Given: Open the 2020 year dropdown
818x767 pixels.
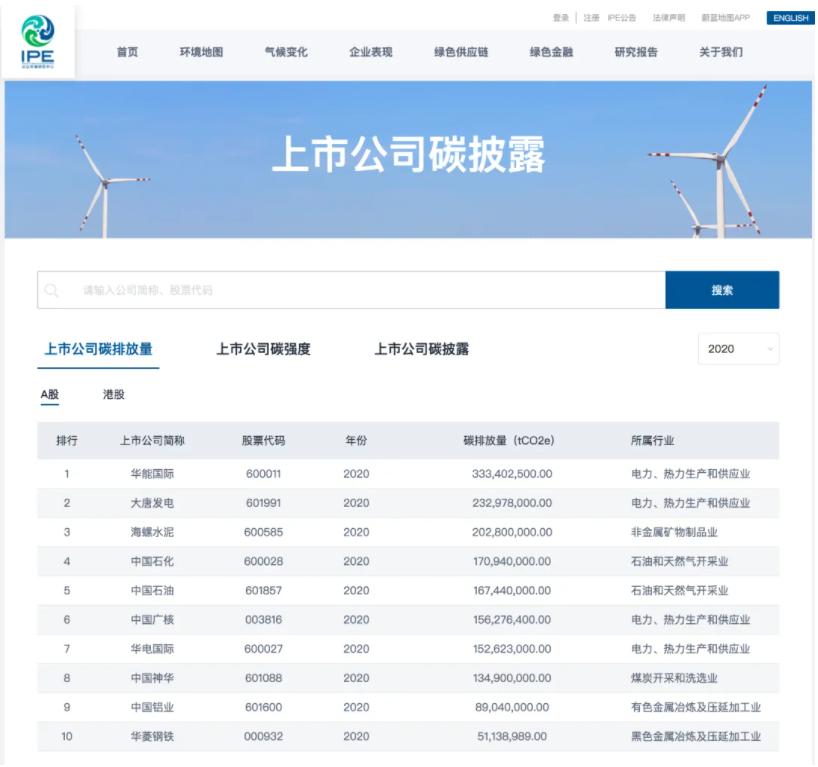Looking at the screenshot, I should [738, 349].
